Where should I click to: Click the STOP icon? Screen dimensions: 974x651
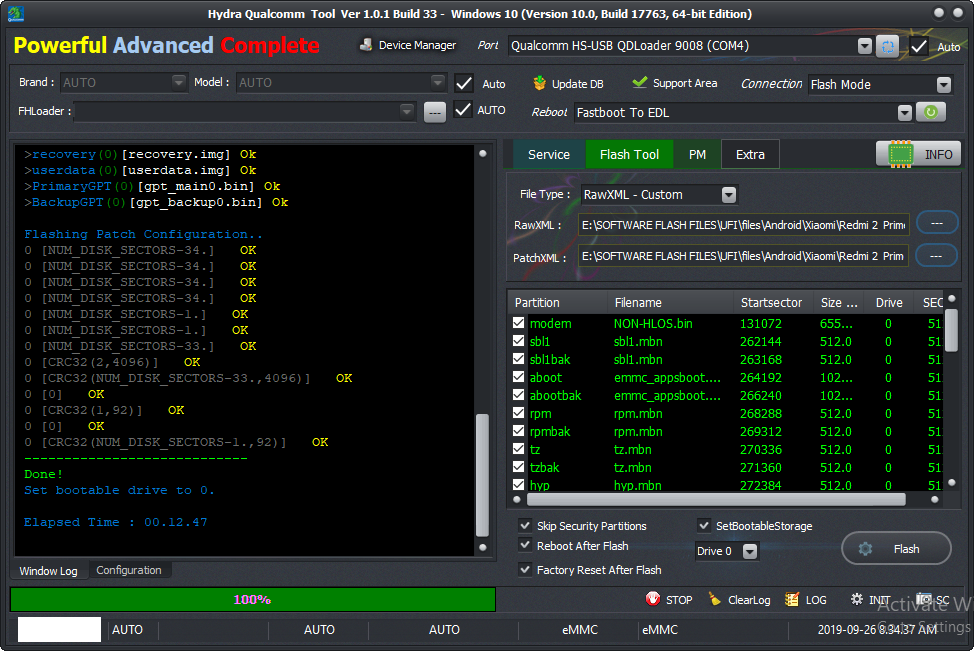[653, 599]
